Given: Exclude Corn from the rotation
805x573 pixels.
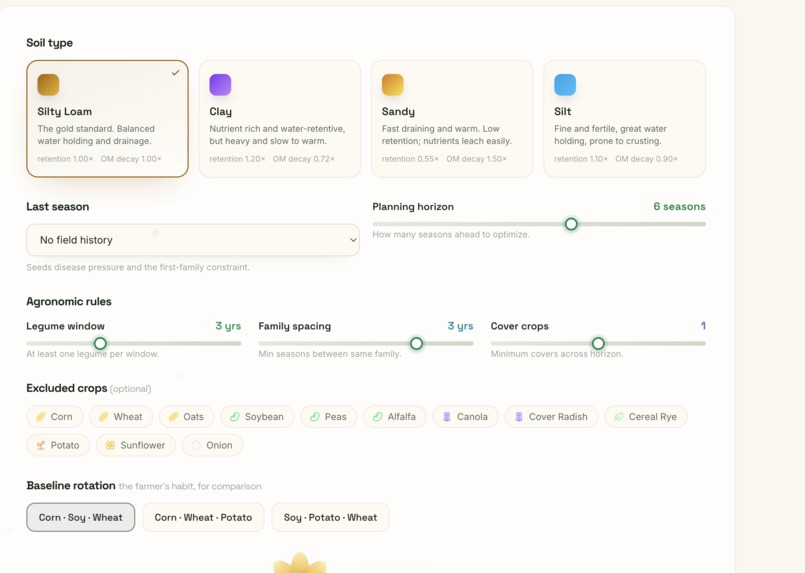Looking at the screenshot, I should point(54,417).
